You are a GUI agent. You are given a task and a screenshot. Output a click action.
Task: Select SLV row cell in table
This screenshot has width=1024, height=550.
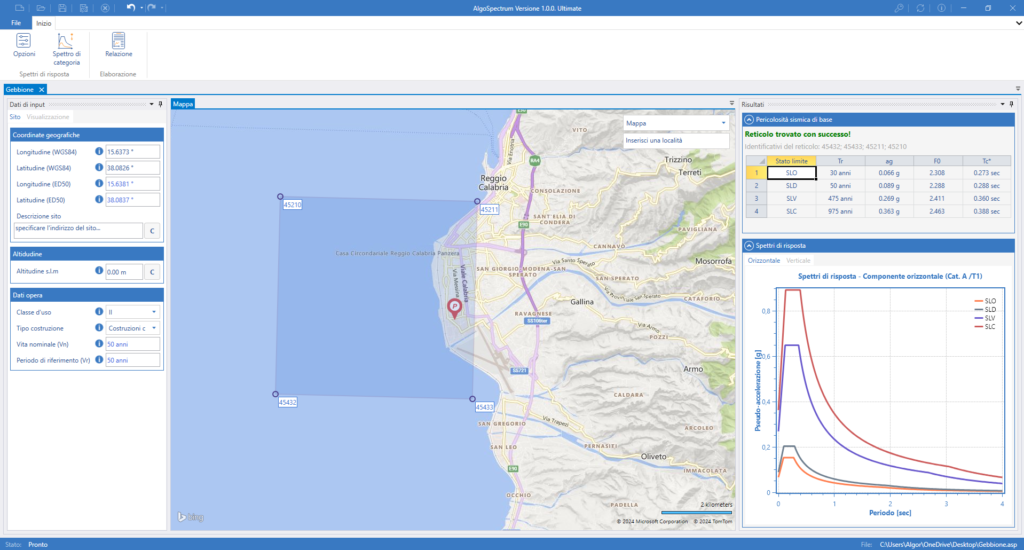pyautogui.click(x=792, y=199)
